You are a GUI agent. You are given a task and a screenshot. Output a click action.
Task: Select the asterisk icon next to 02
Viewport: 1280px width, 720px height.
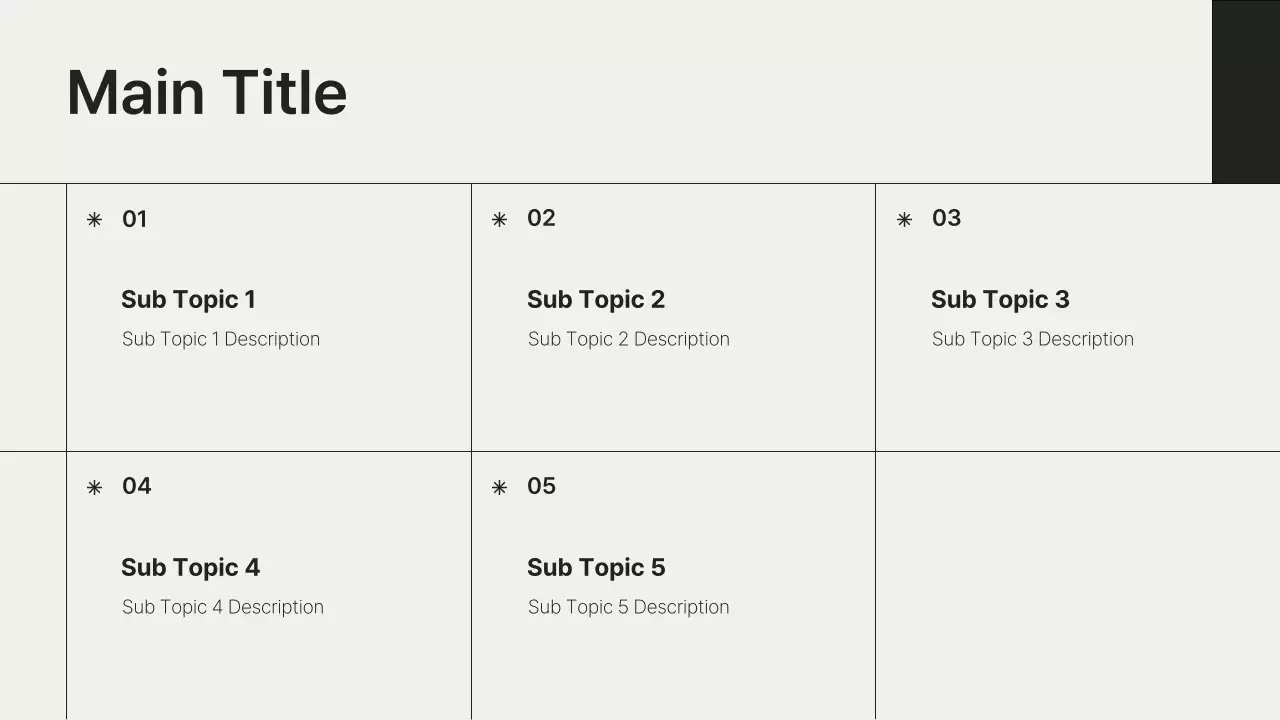tap(499, 220)
